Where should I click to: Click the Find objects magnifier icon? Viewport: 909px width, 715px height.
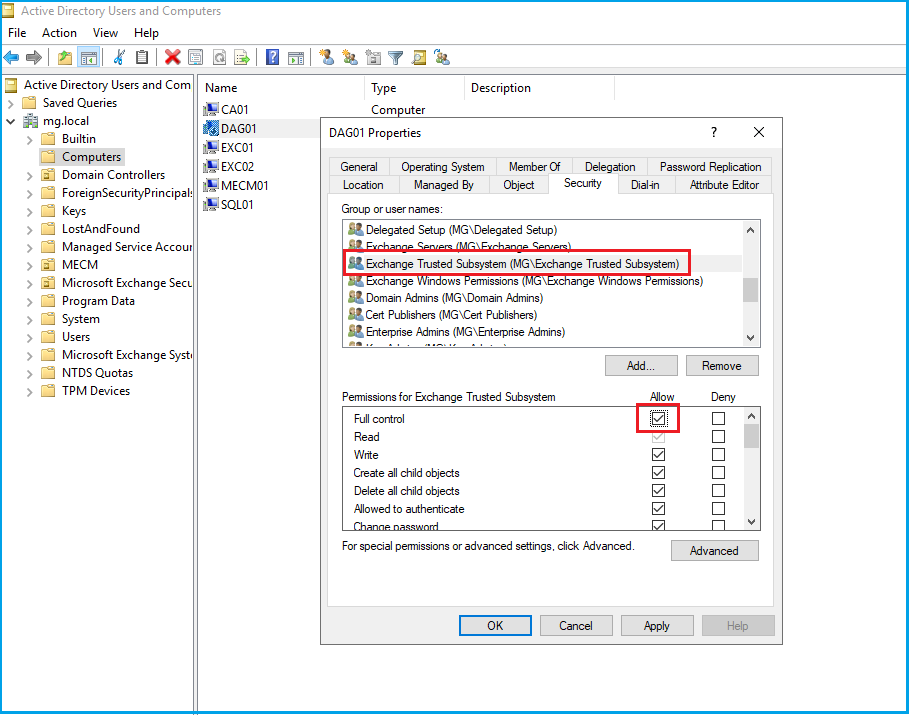(x=419, y=58)
